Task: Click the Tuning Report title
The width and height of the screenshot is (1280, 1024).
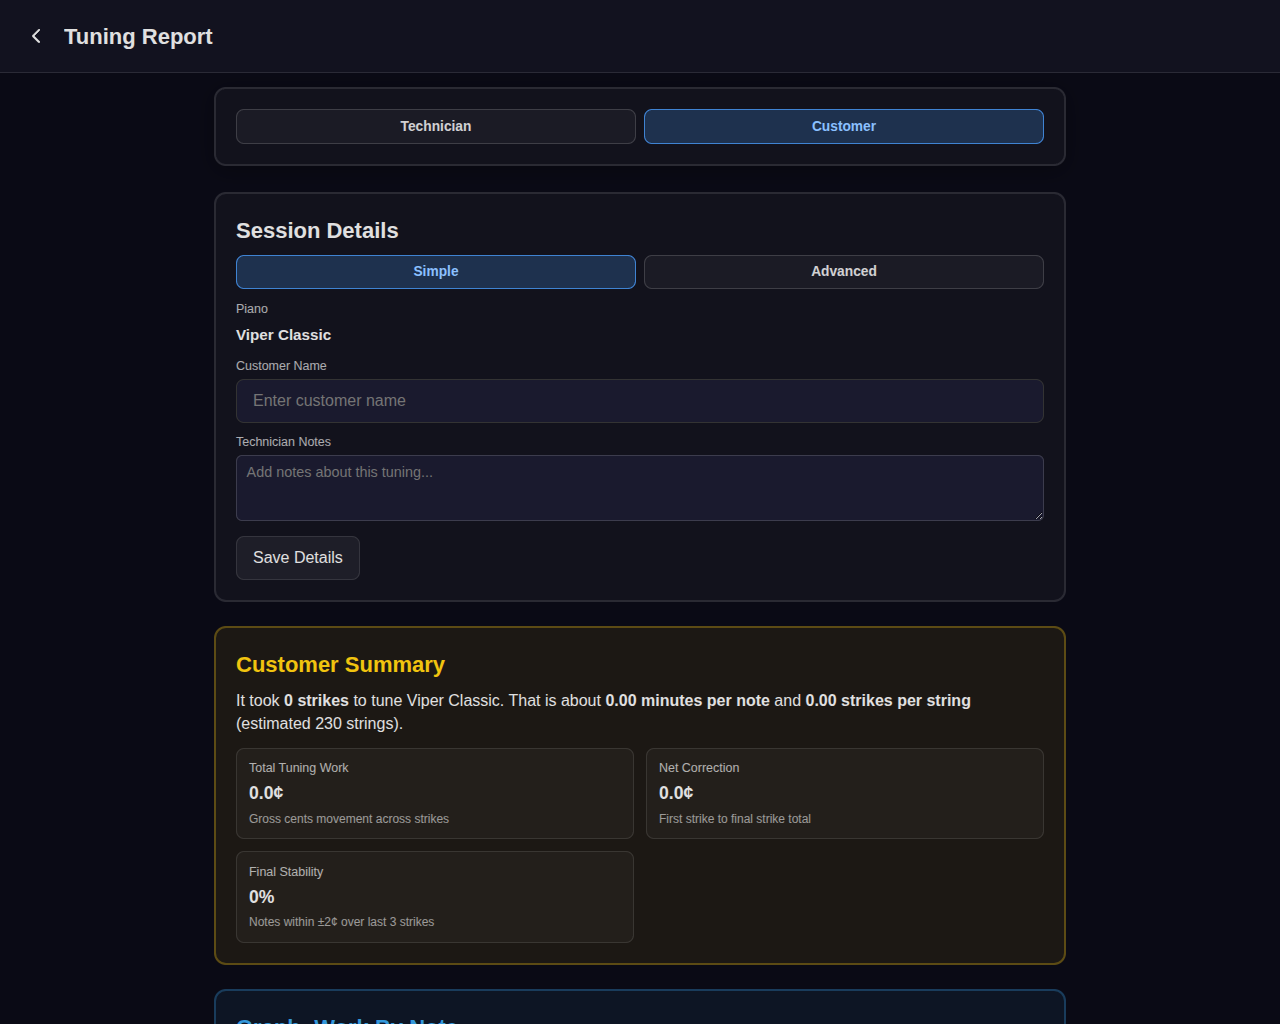Action: coord(138,36)
